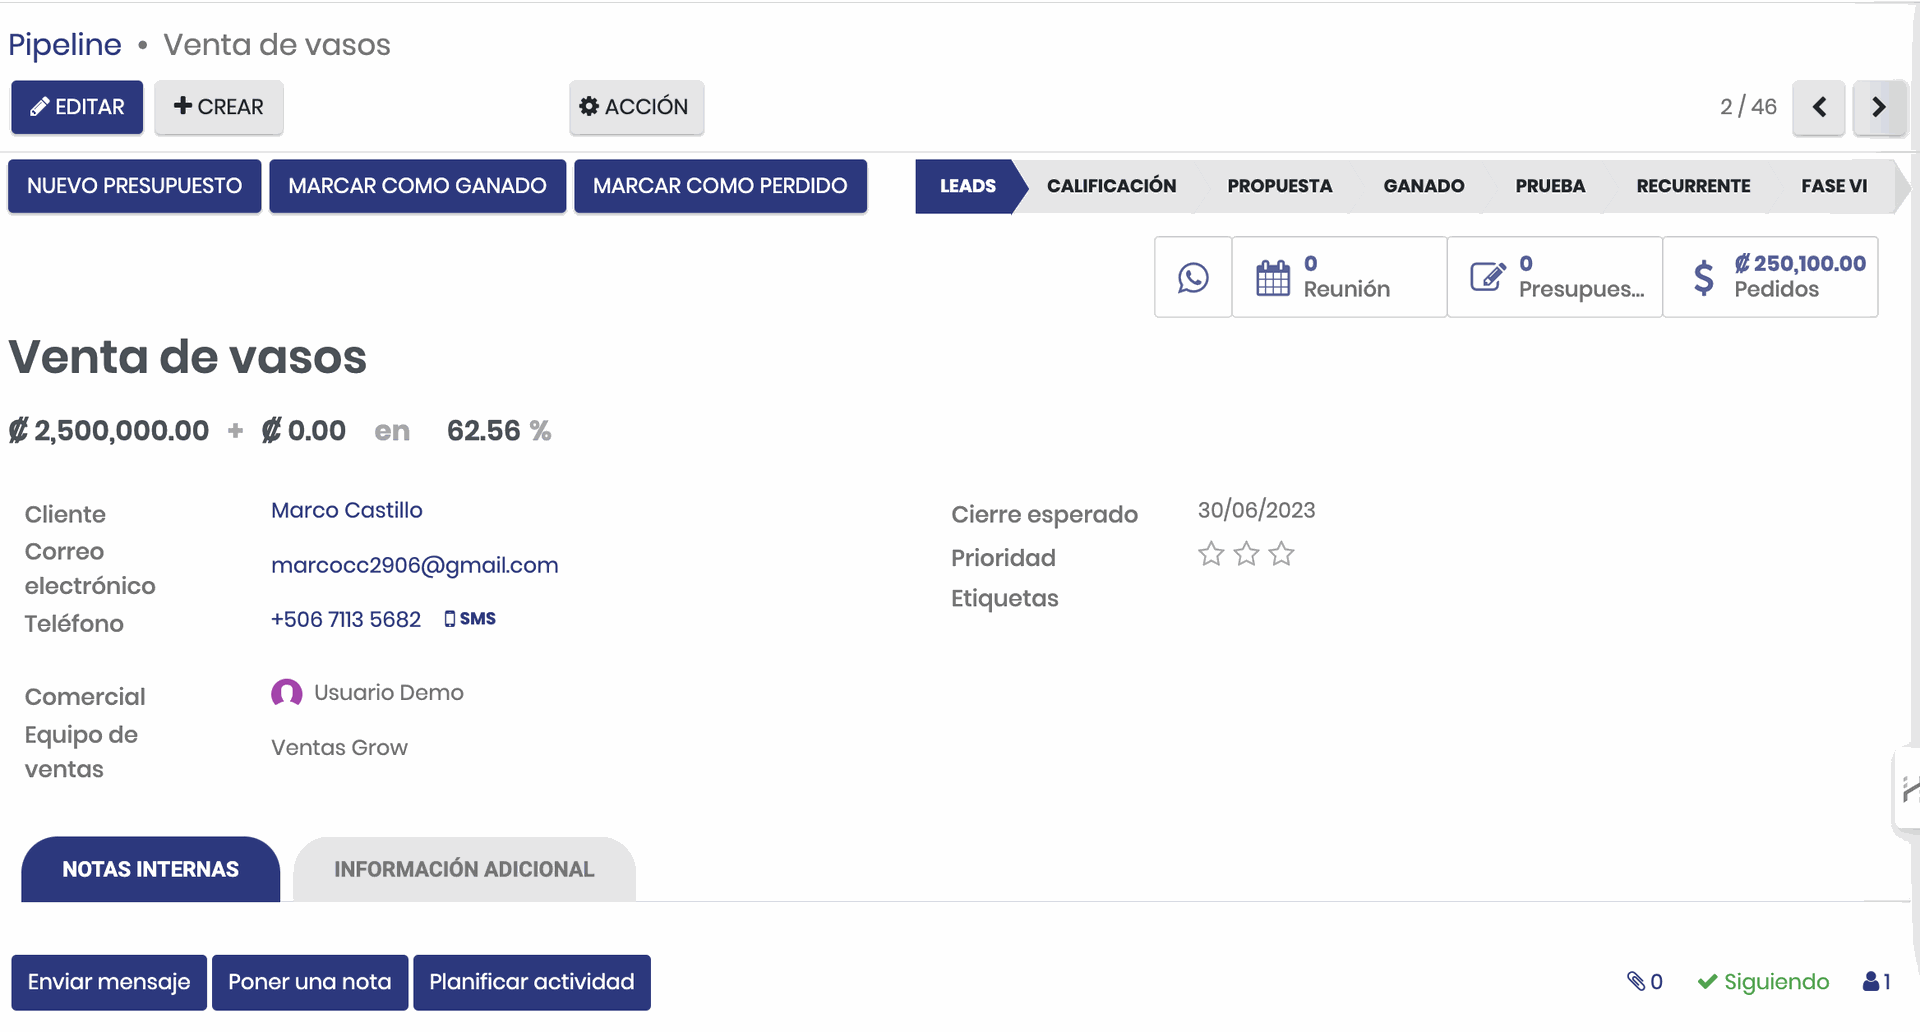Viewport: 1920px width, 1032px height.
Task: Open the Pedidos dollar stat button
Action: tap(1770, 277)
